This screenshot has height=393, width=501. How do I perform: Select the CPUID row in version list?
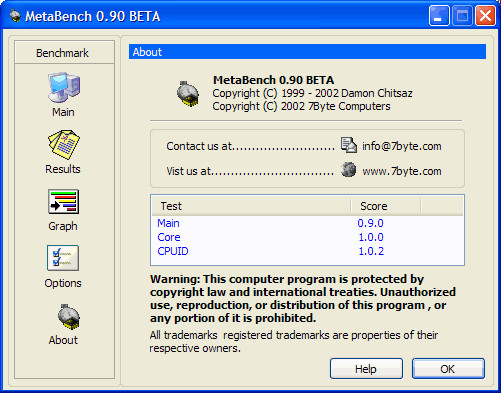(307, 251)
